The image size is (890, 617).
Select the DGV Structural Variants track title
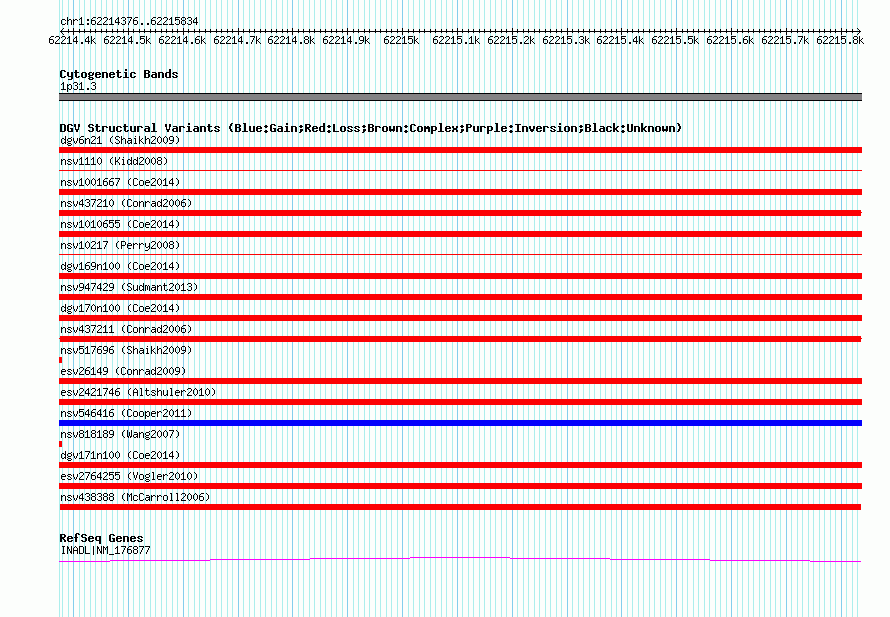[371, 128]
